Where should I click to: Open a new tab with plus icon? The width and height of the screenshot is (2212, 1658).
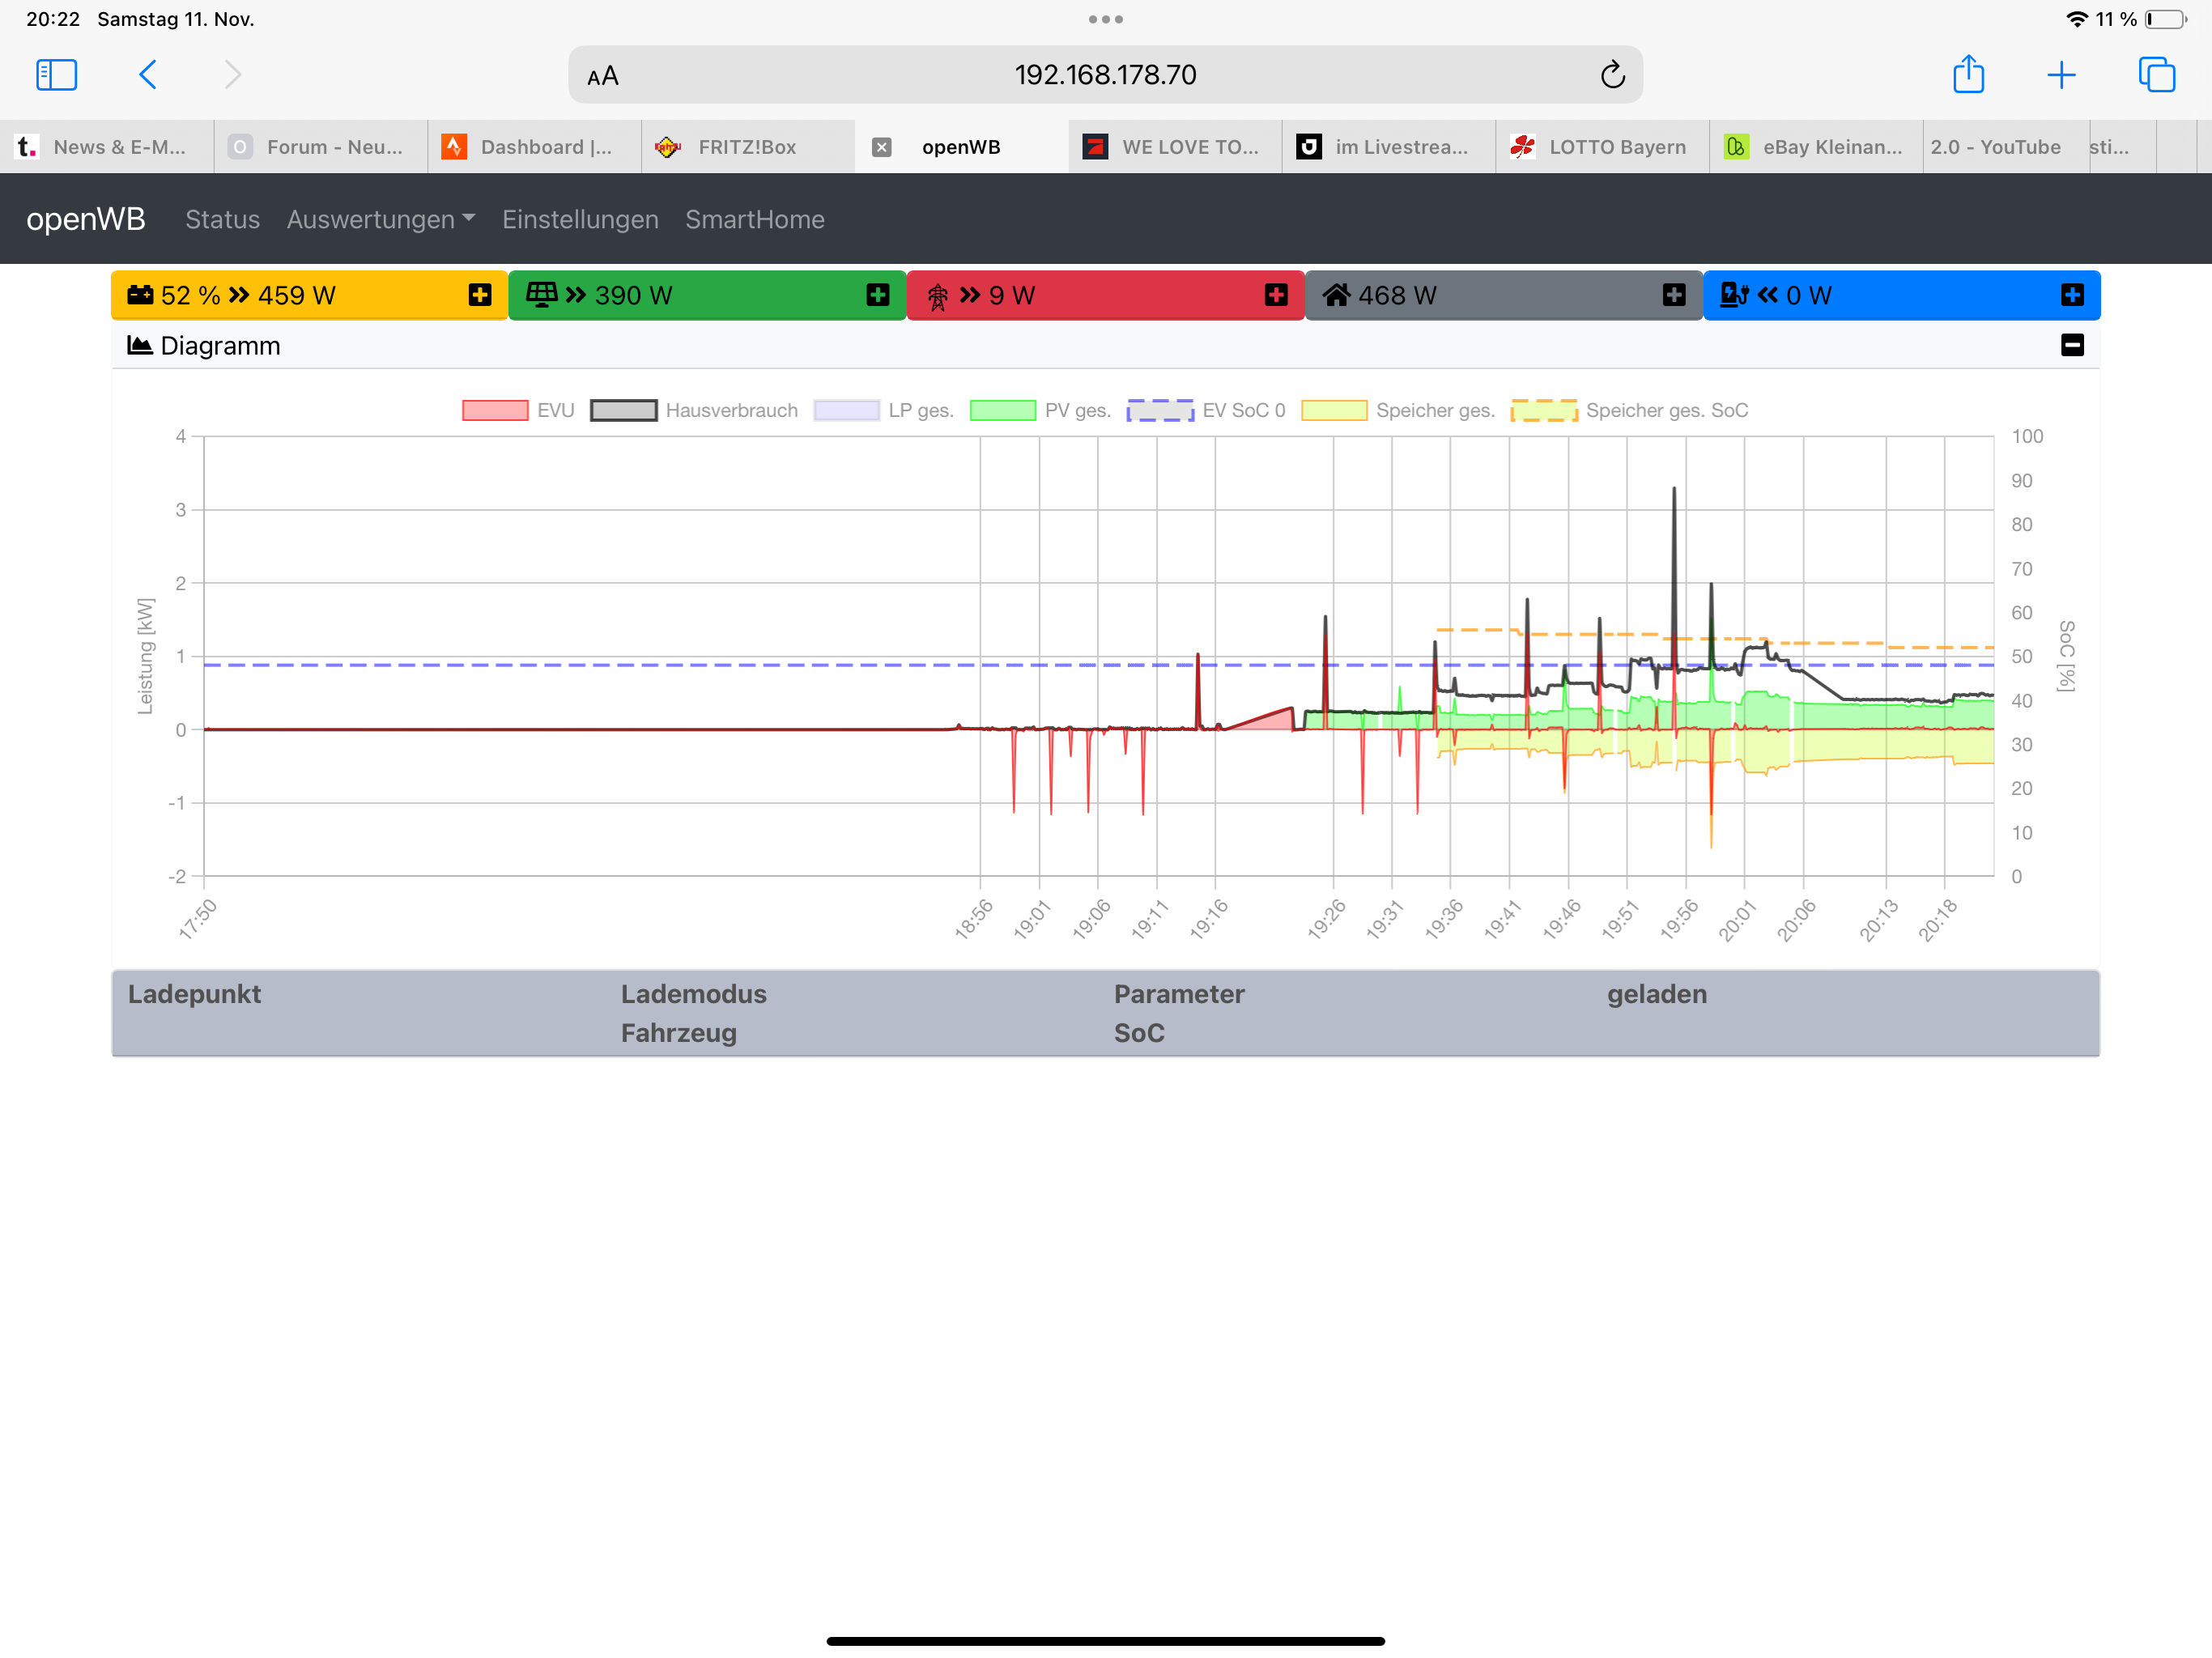point(2061,75)
